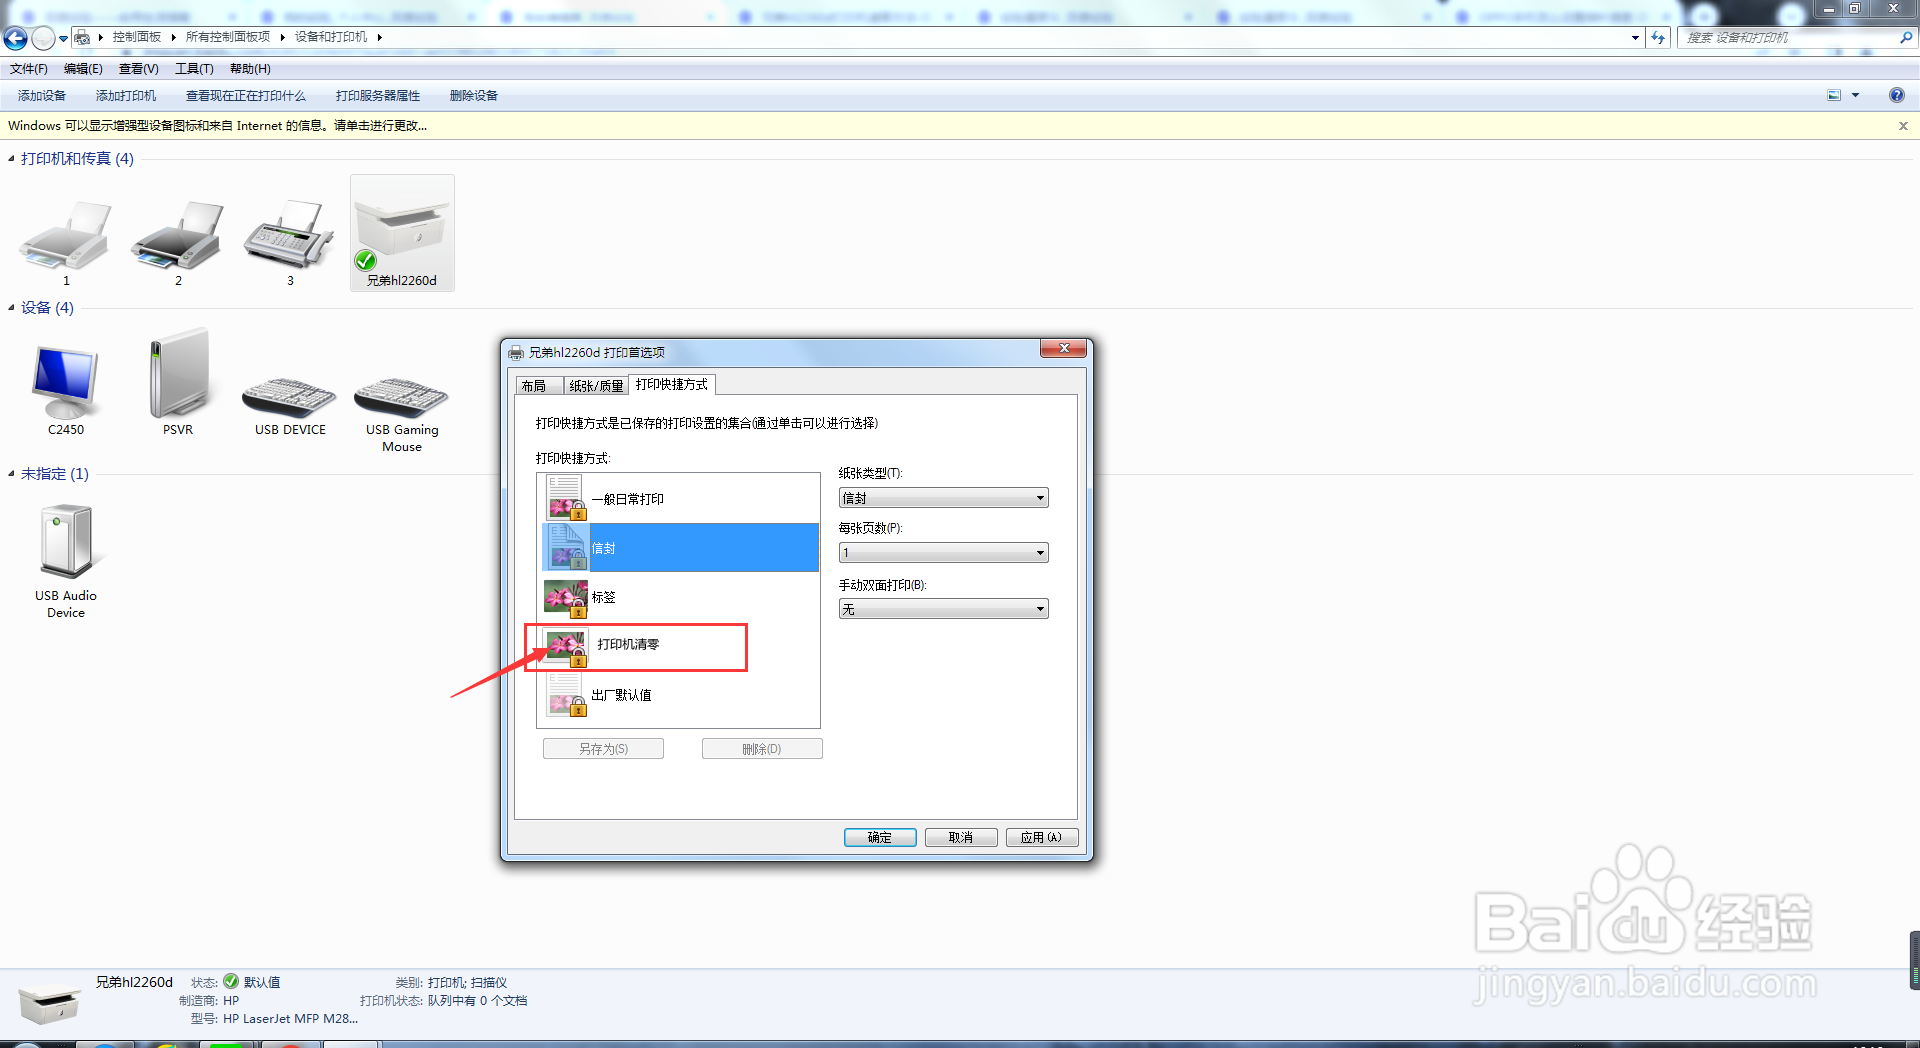Click the 所有控制面板项 breadcrumb
Image resolution: width=1920 pixels, height=1048 pixels.
(x=228, y=37)
